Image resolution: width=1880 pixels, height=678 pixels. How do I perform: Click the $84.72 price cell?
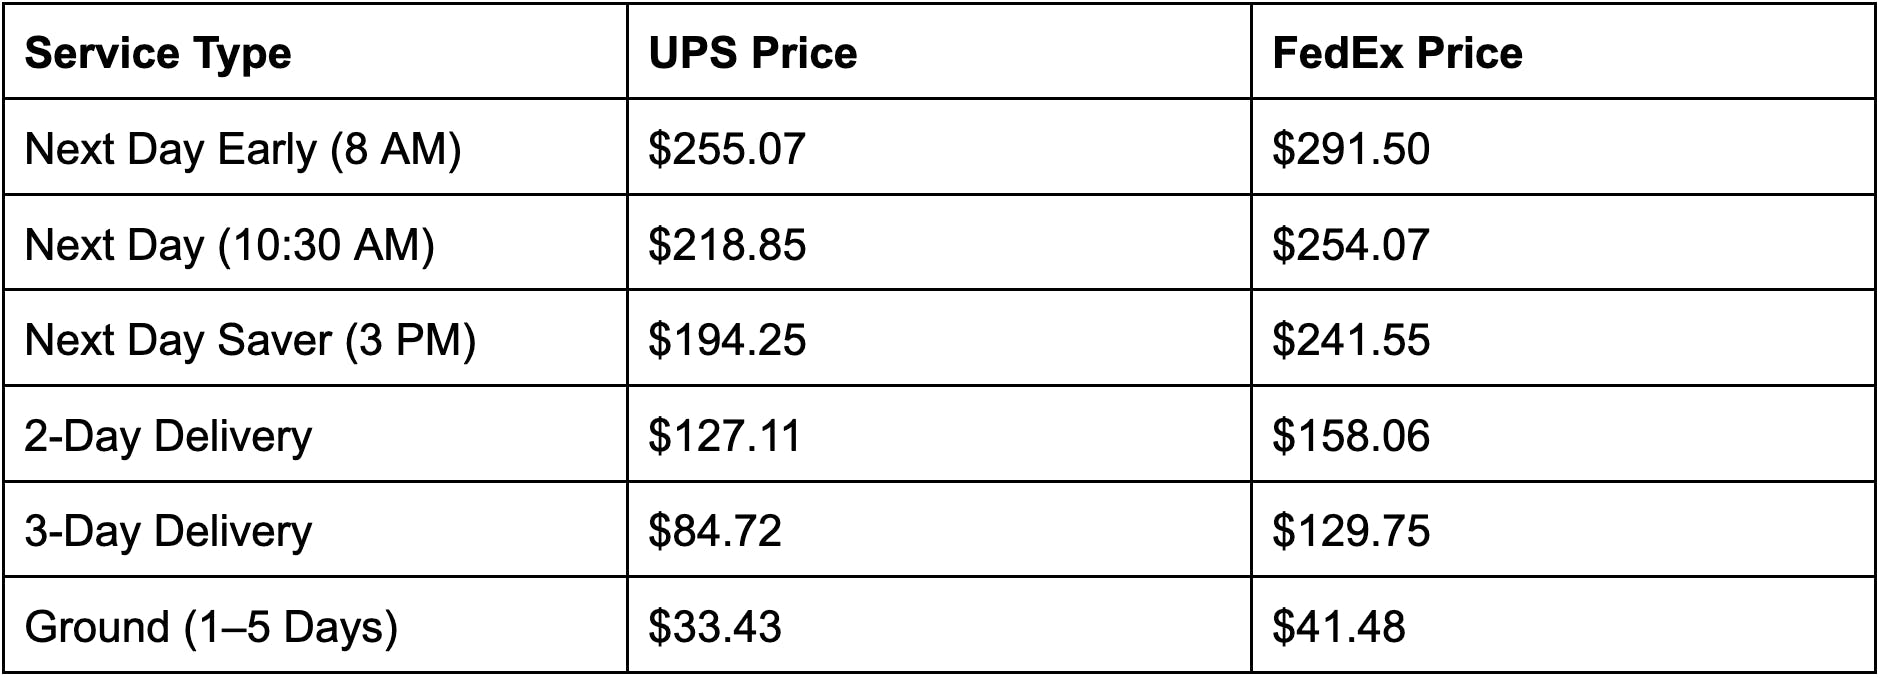[x=939, y=529]
